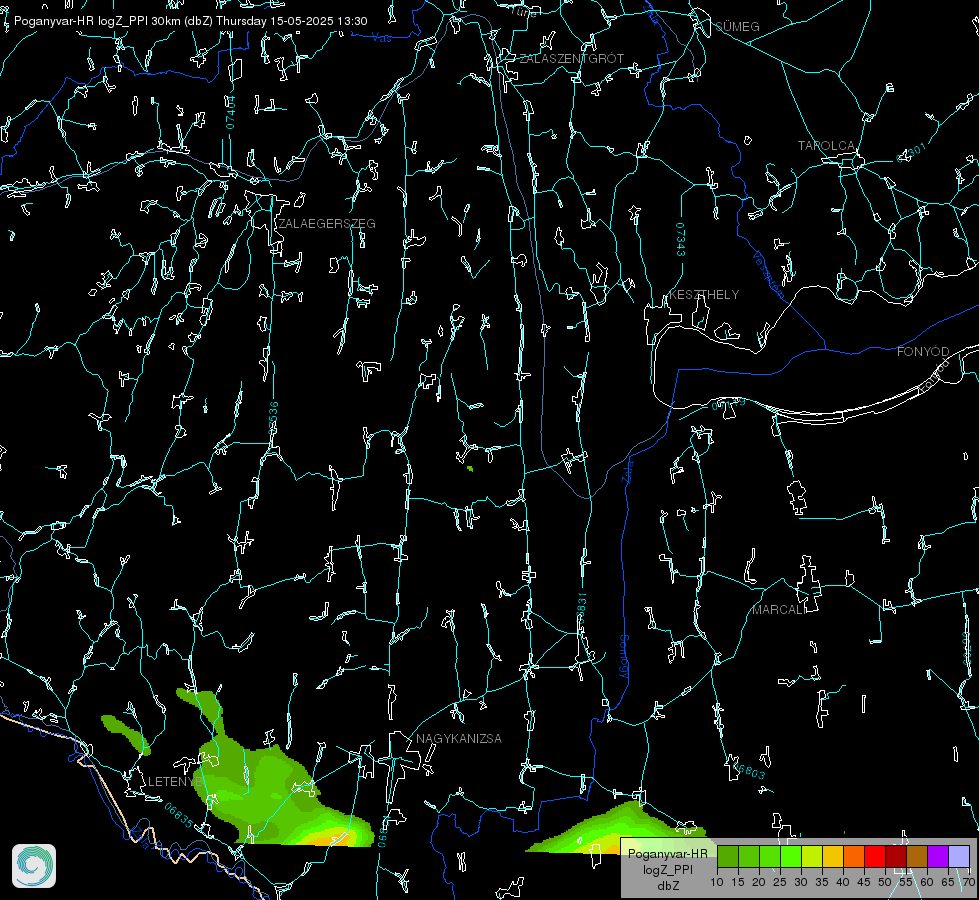Pick the dark red 50–55 dBZ swatch
This screenshot has height=900, width=979.
pos(896,856)
